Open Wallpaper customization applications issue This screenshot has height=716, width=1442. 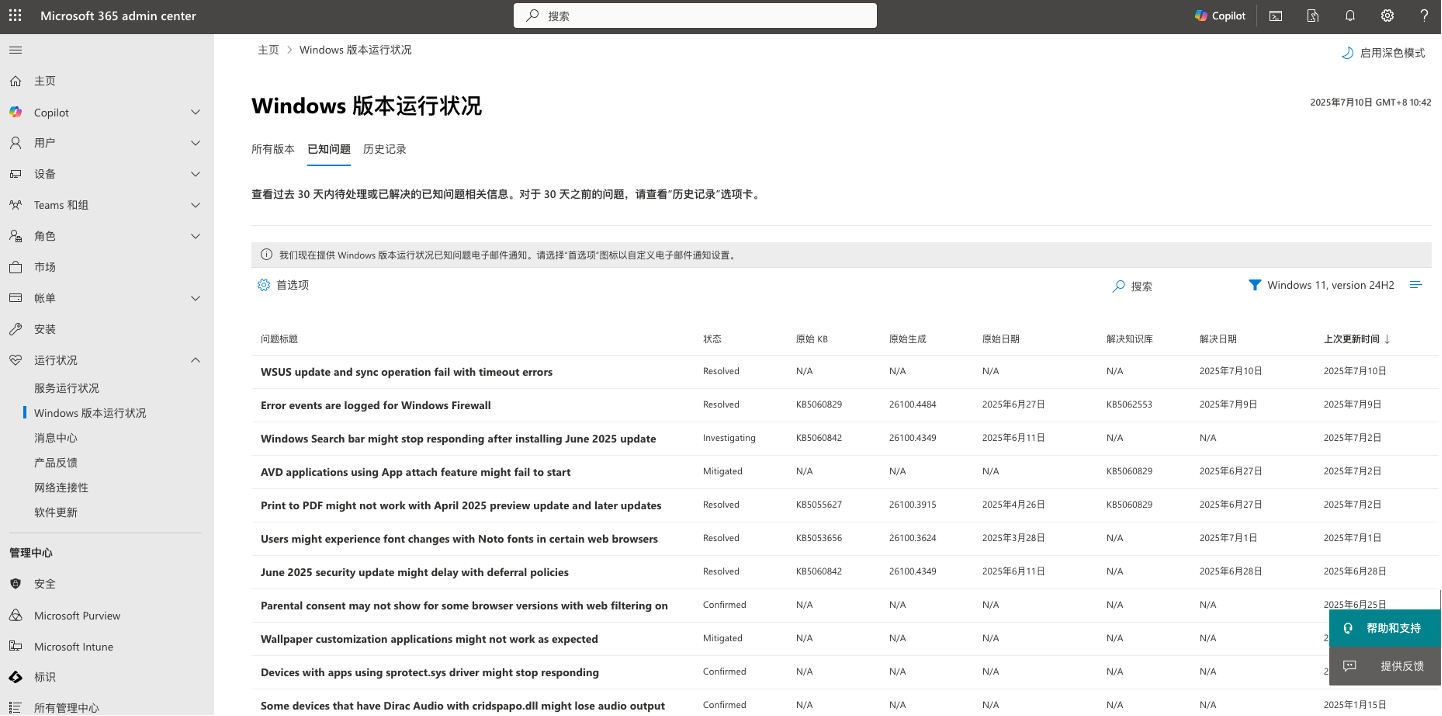point(429,639)
